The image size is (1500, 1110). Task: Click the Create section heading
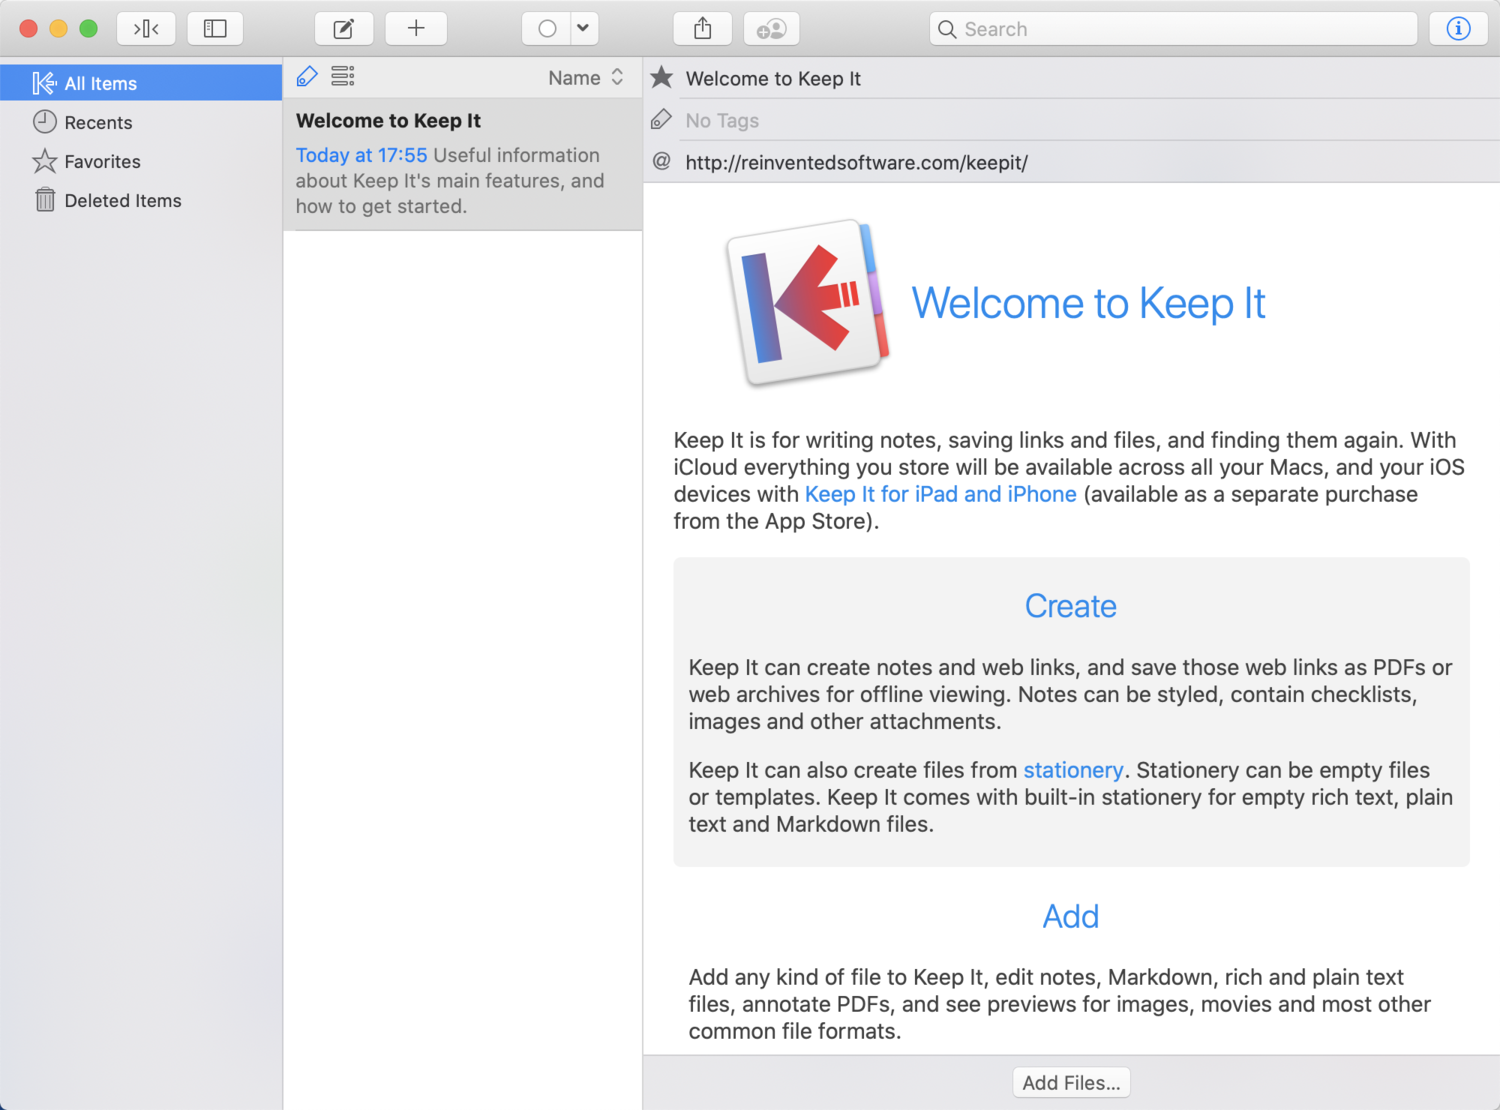(1071, 606)
